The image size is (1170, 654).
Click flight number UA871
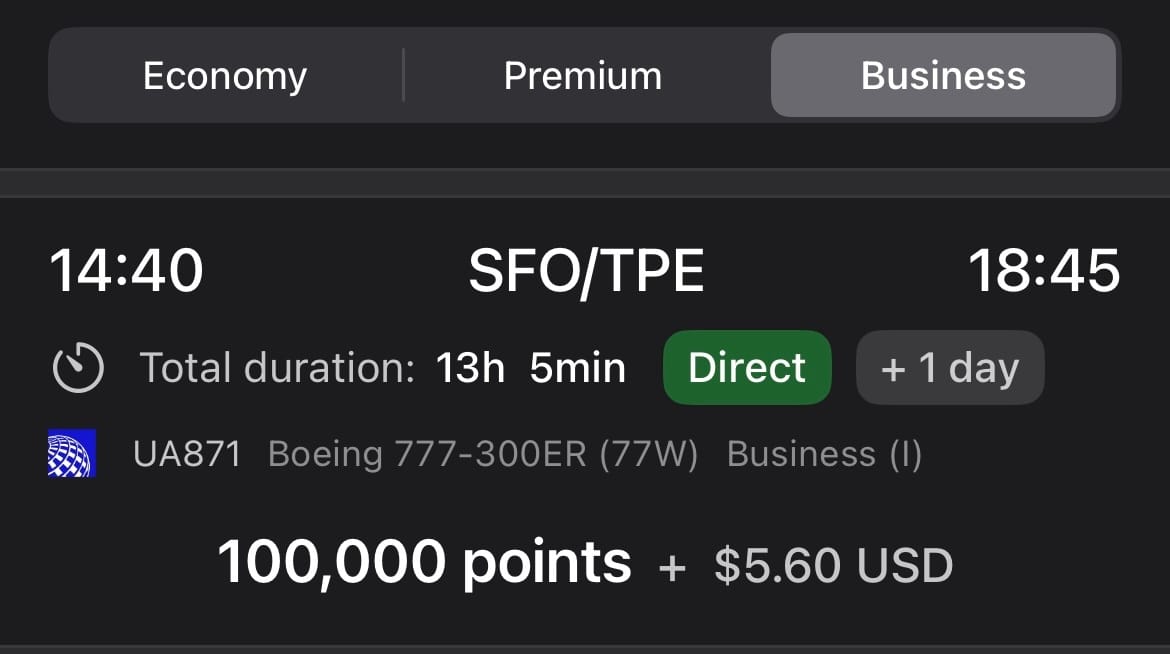pos(187,454)
